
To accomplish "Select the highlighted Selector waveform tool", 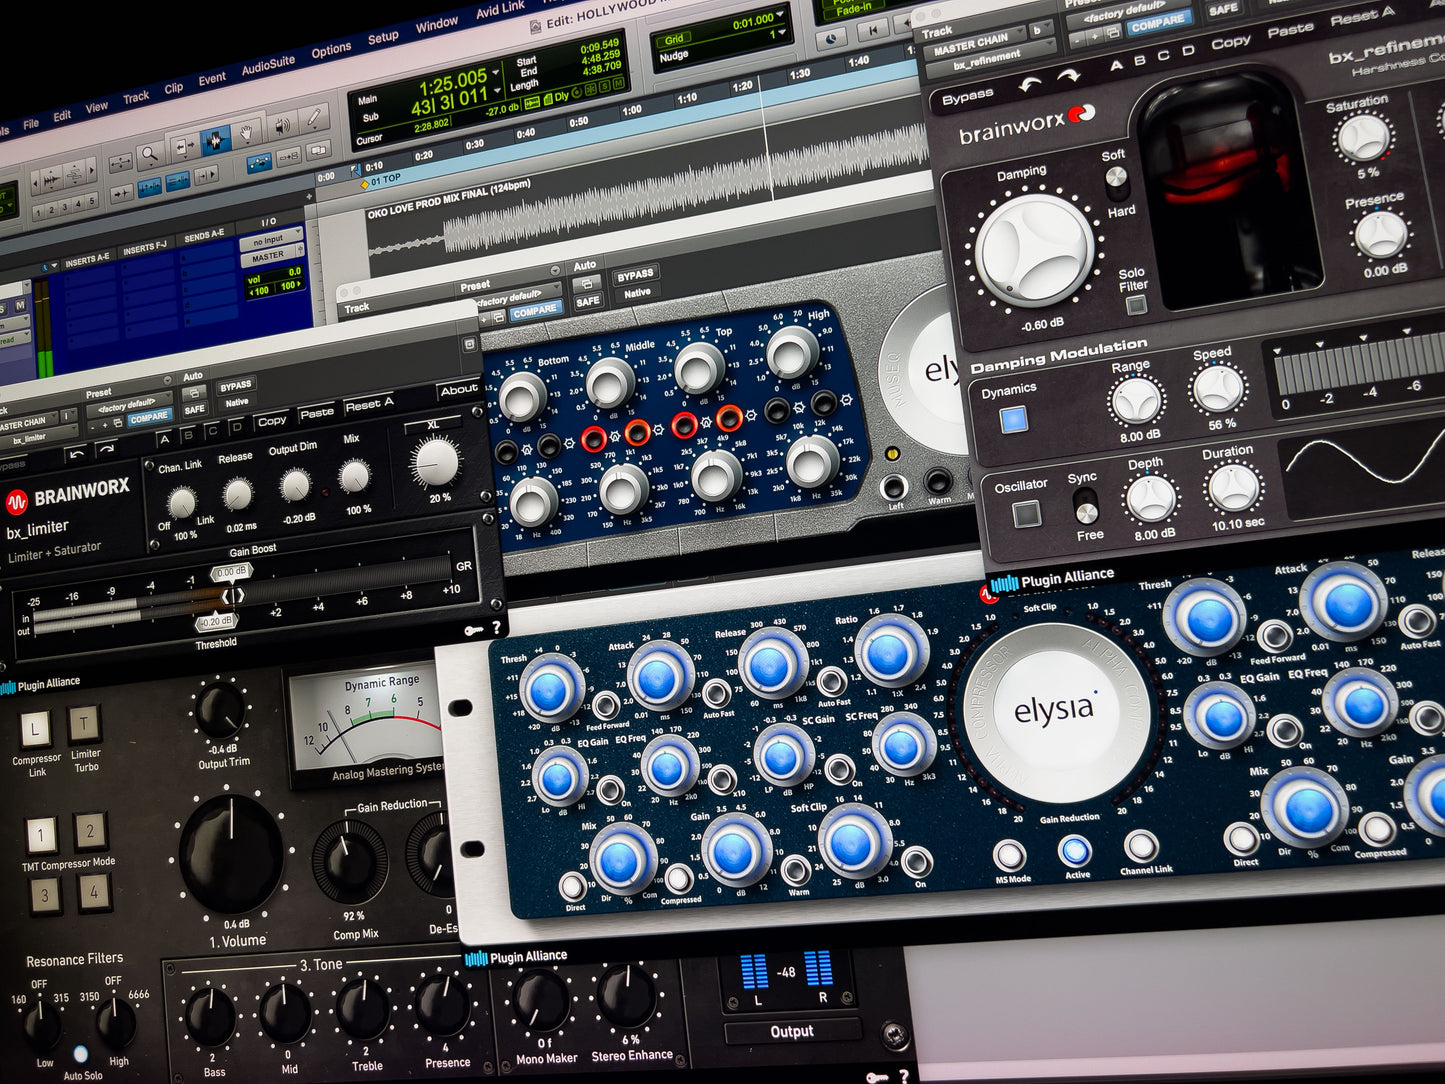I will click(215, 140).
